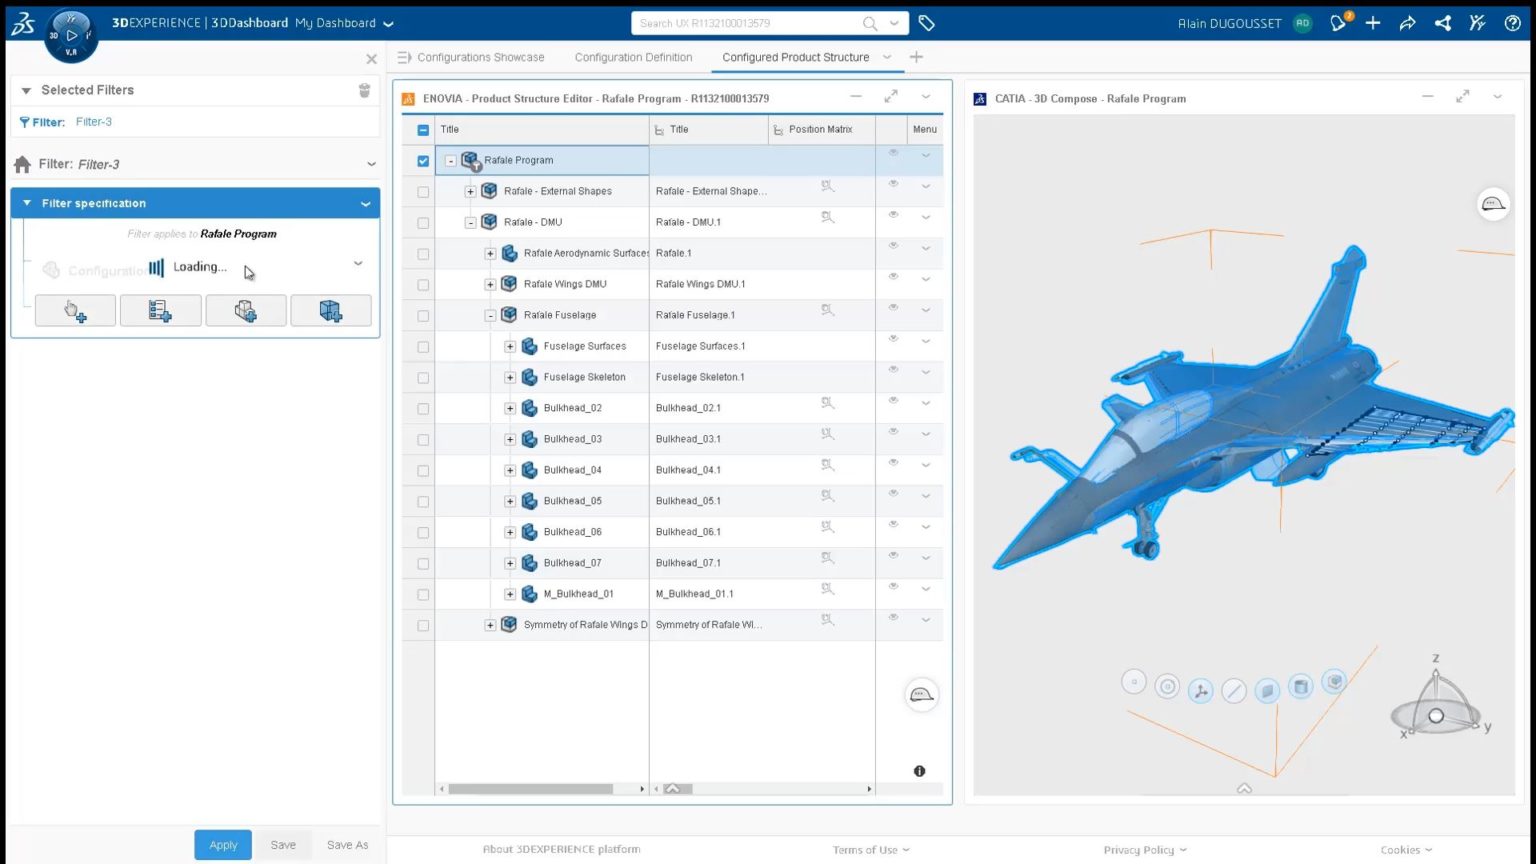Open the Configured Product Structure tab menu
Screen dimensions: 1536x864
(x=887, y=57)
